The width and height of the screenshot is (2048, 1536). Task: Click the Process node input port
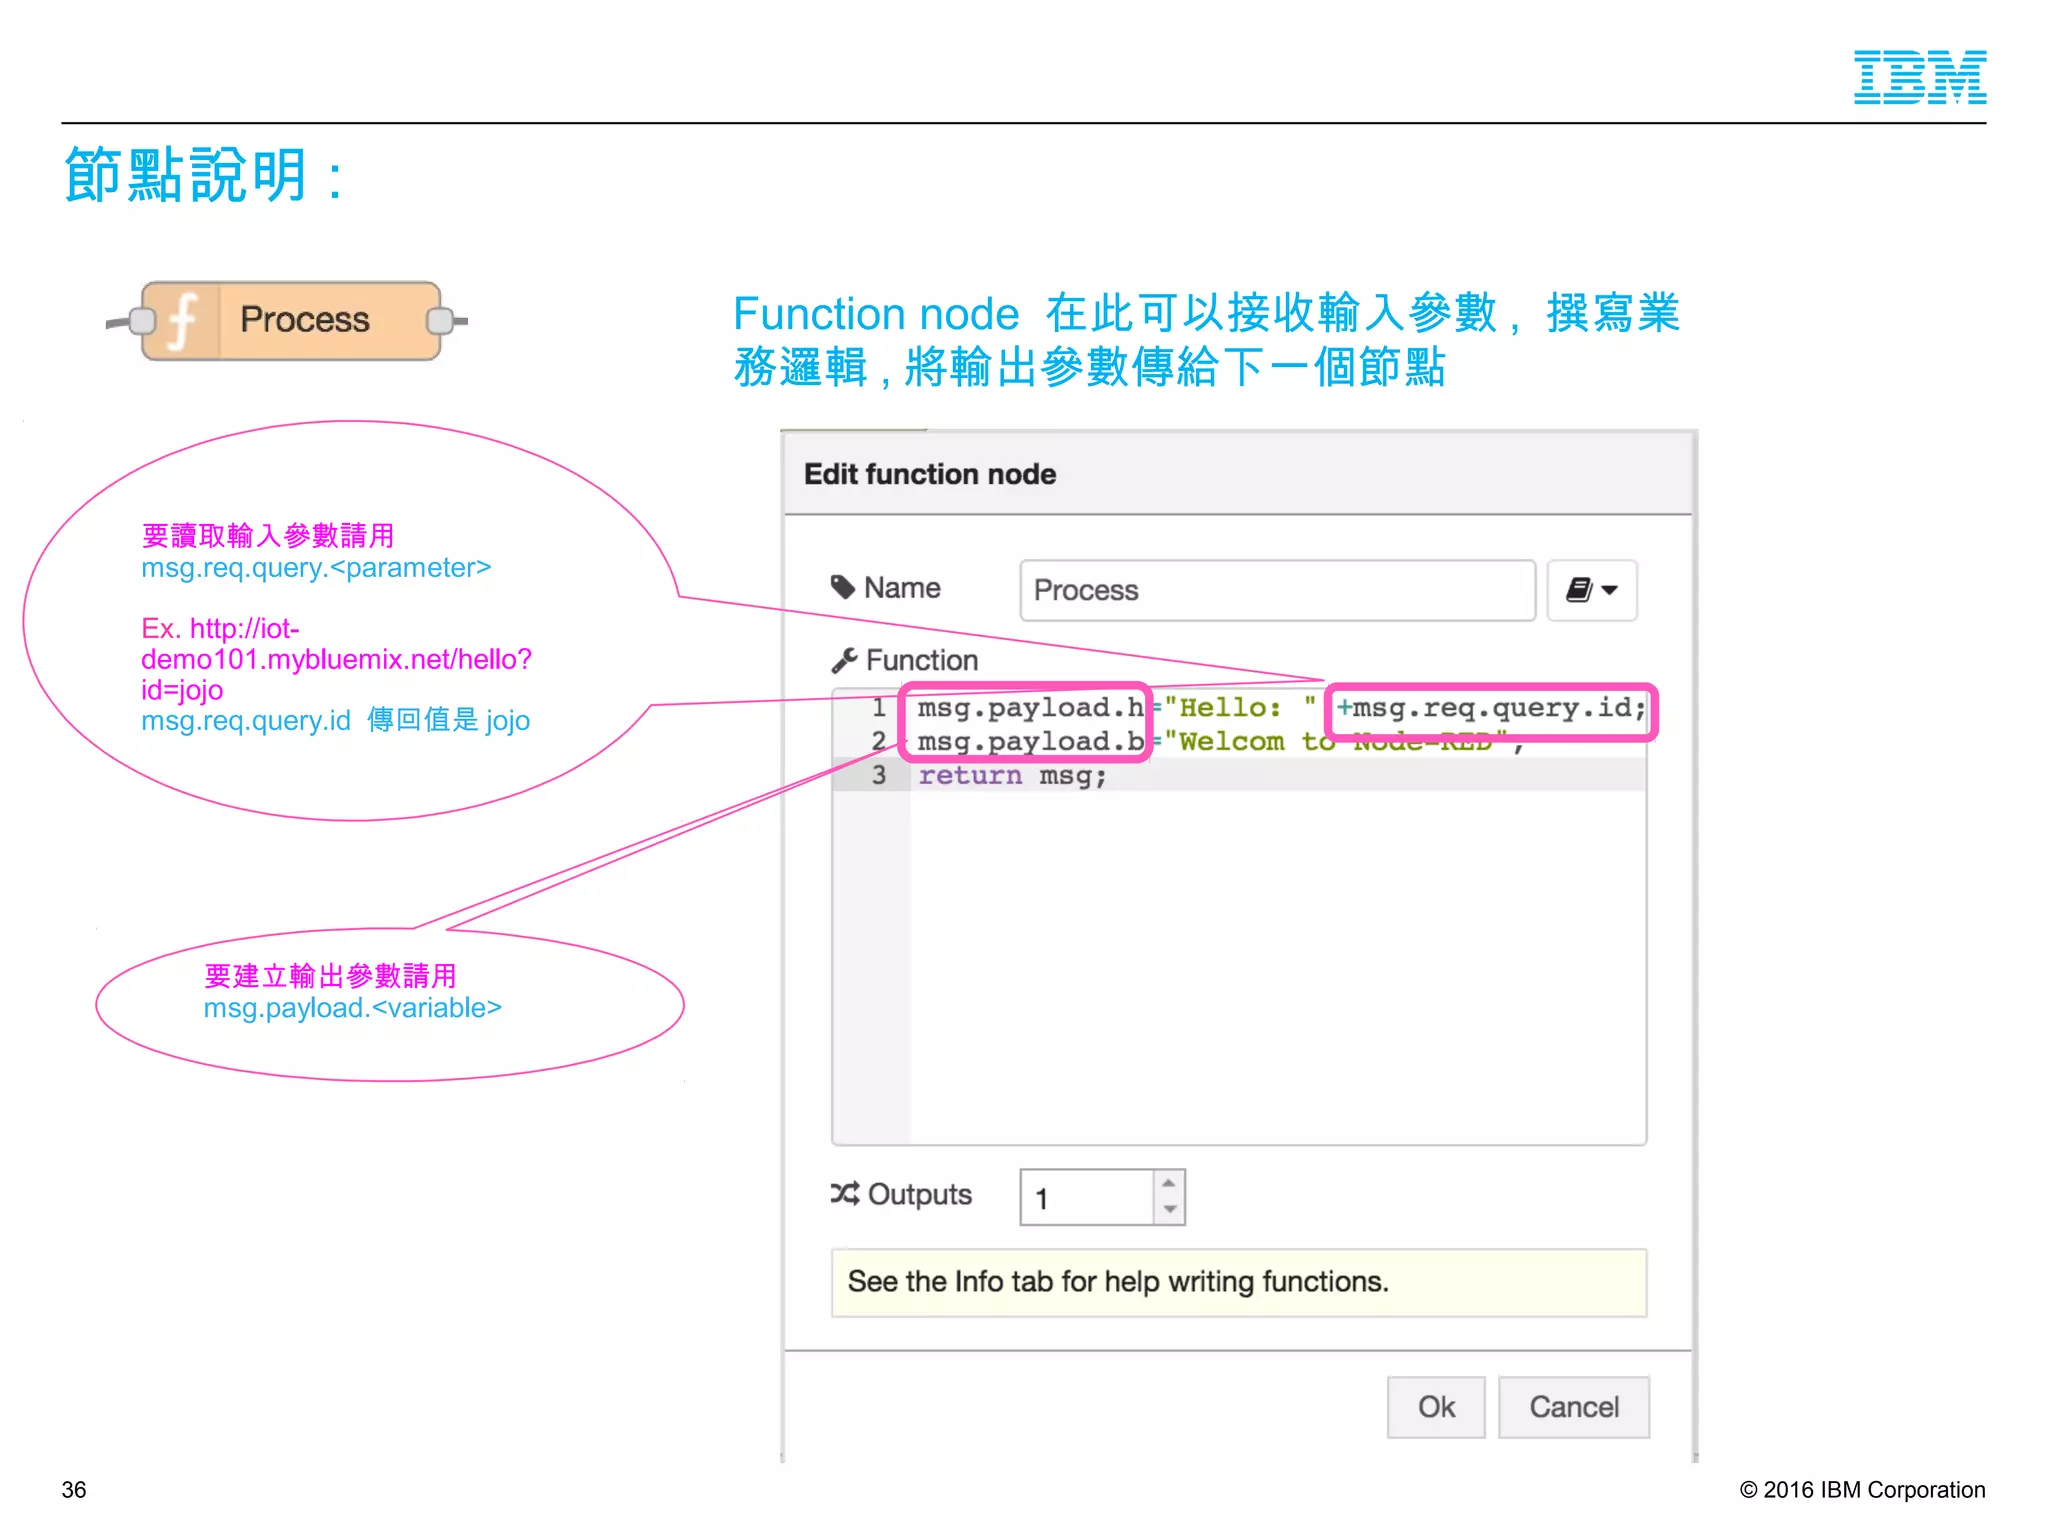tap(142, 321)
